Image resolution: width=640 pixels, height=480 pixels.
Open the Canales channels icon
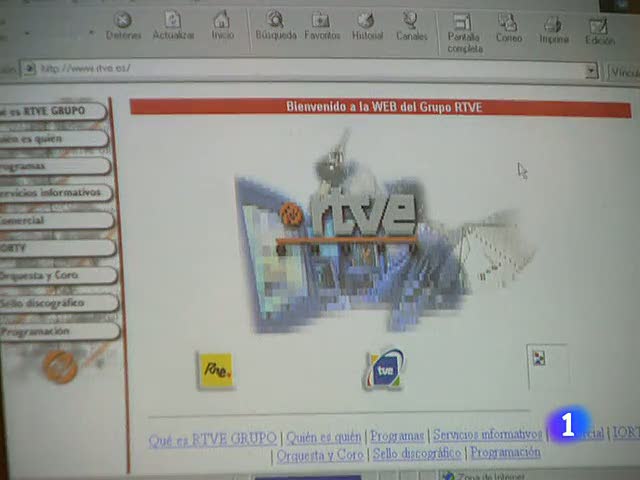click(x=411, y=24)
